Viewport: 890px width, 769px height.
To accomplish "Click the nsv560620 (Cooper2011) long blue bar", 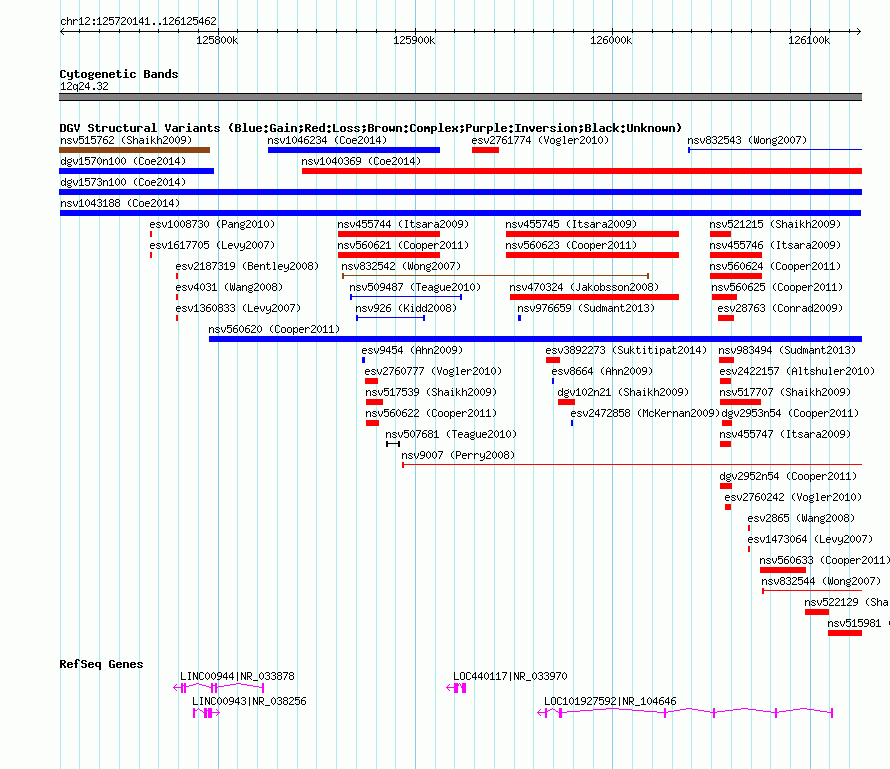I will [x=535, y=339].
